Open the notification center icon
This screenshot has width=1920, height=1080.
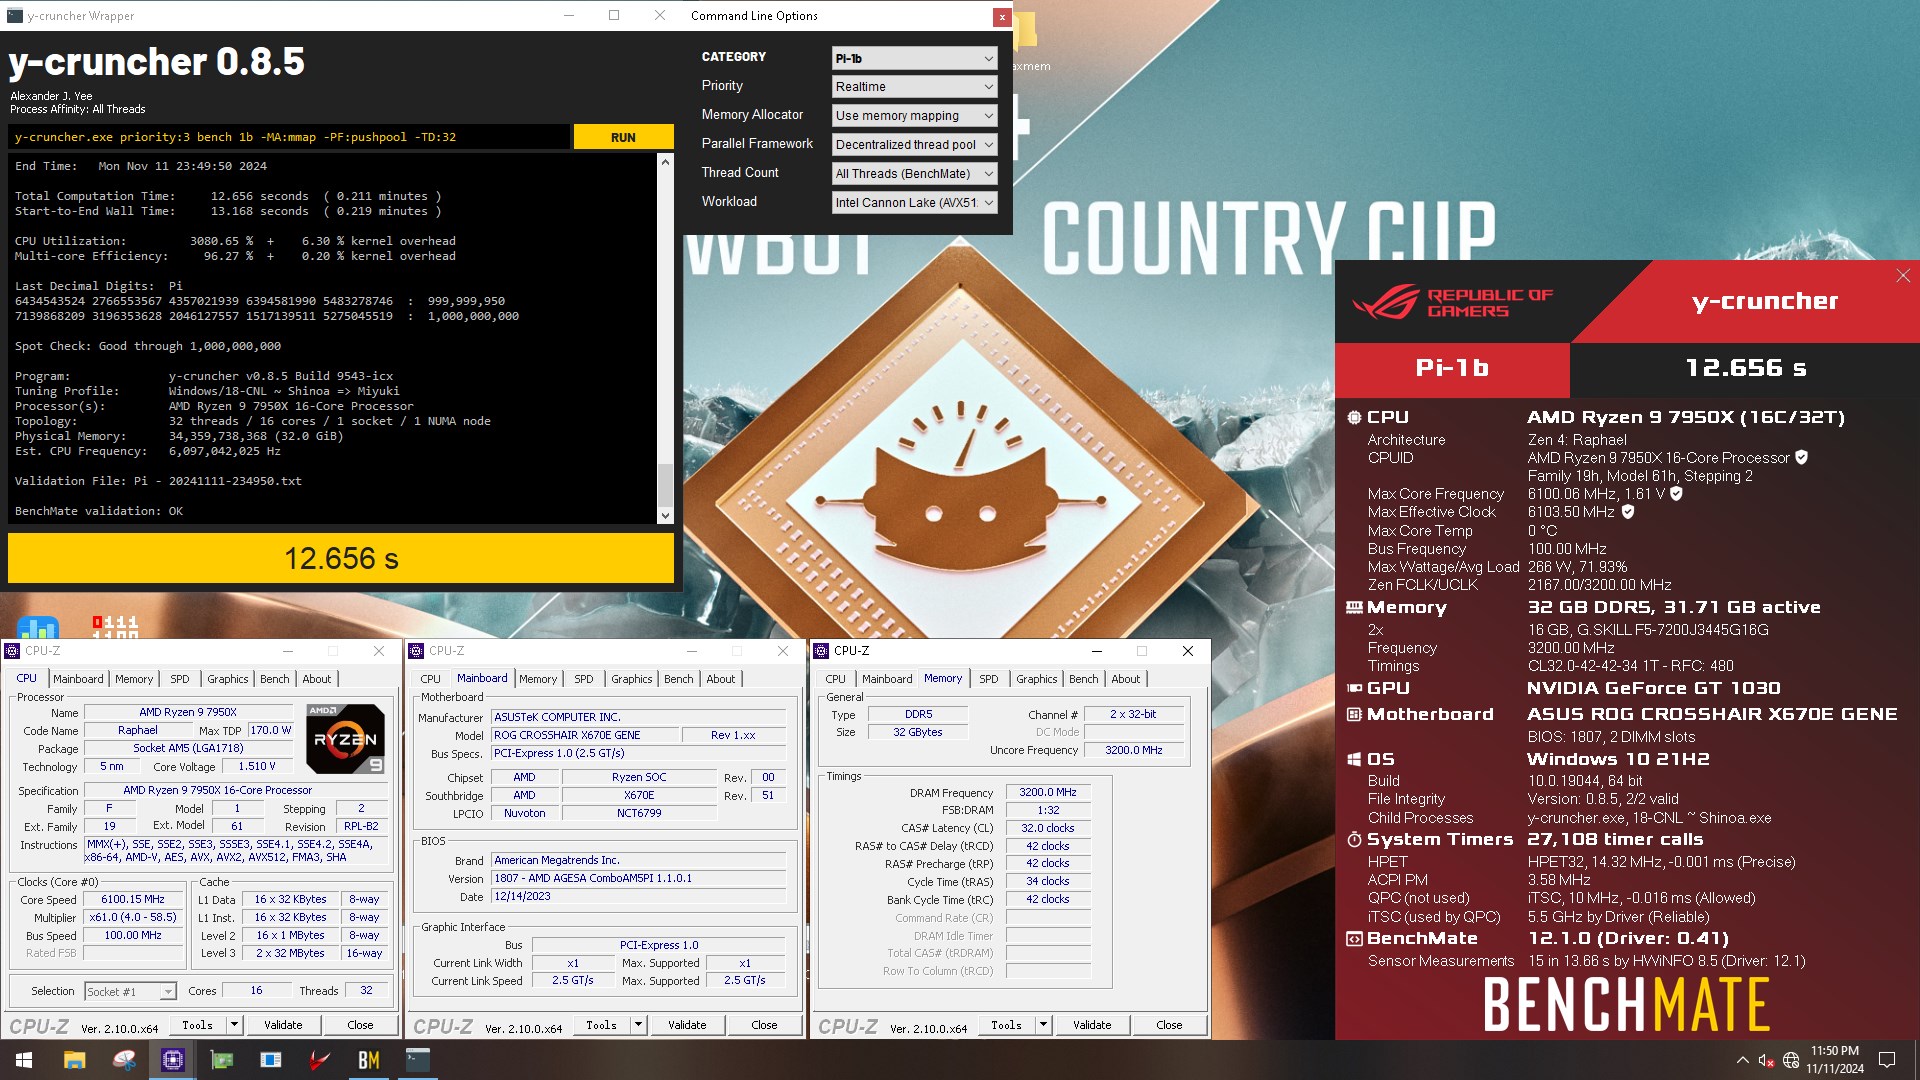(1887, 1060)
